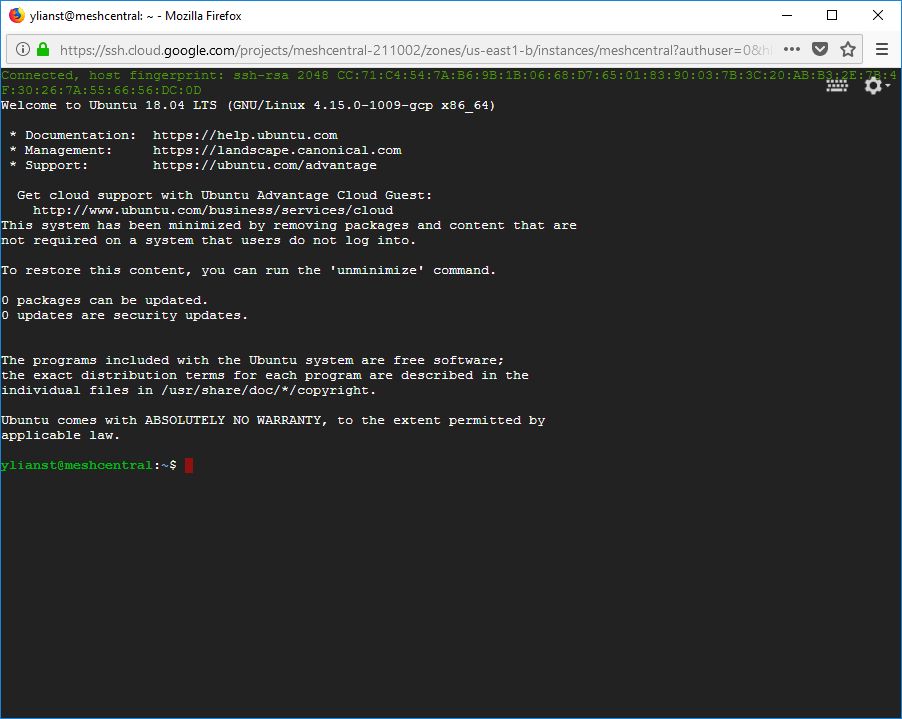This screenshot has height=719, width=902.
Task: Open site information icon in address bar
Action: pyautogui.click(x=22, y=49)
